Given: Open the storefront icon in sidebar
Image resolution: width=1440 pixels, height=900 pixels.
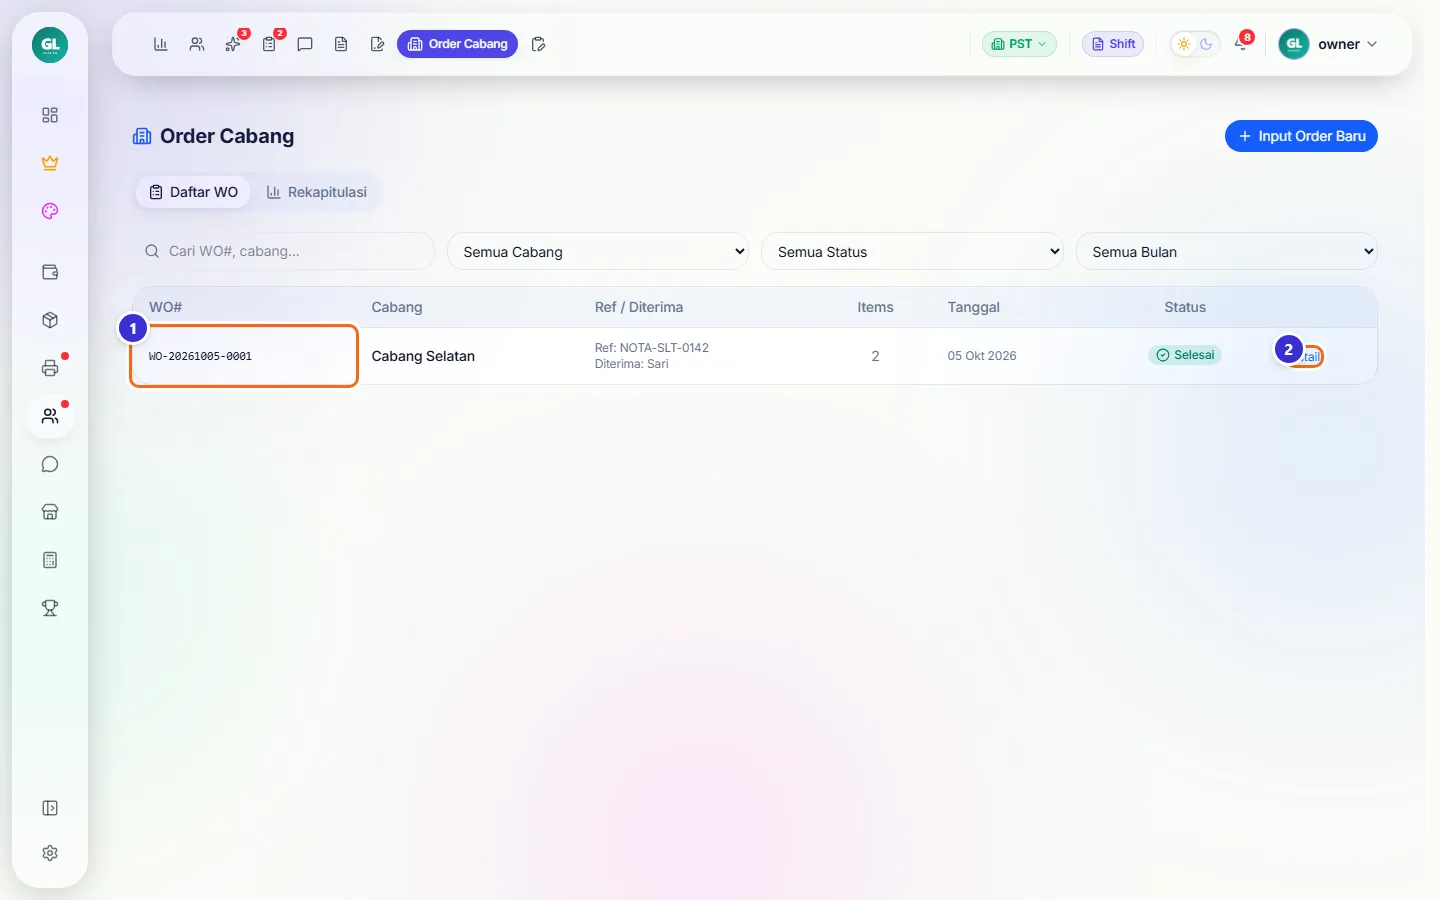Looking at the screenshot, I should click(50, 512).
